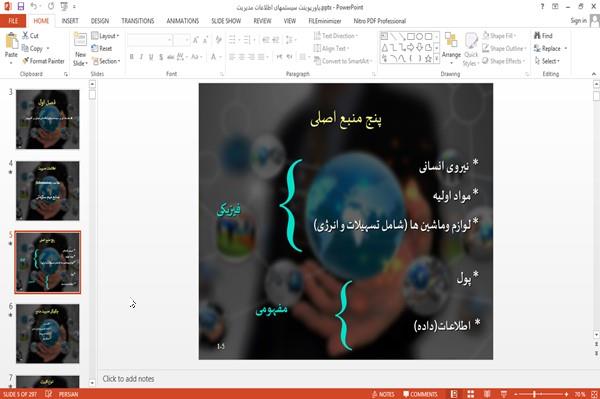Toggle the Comments pane in status bar
Image resolution: width=600 pixels, height=399 pixels.
pos(420,394)
